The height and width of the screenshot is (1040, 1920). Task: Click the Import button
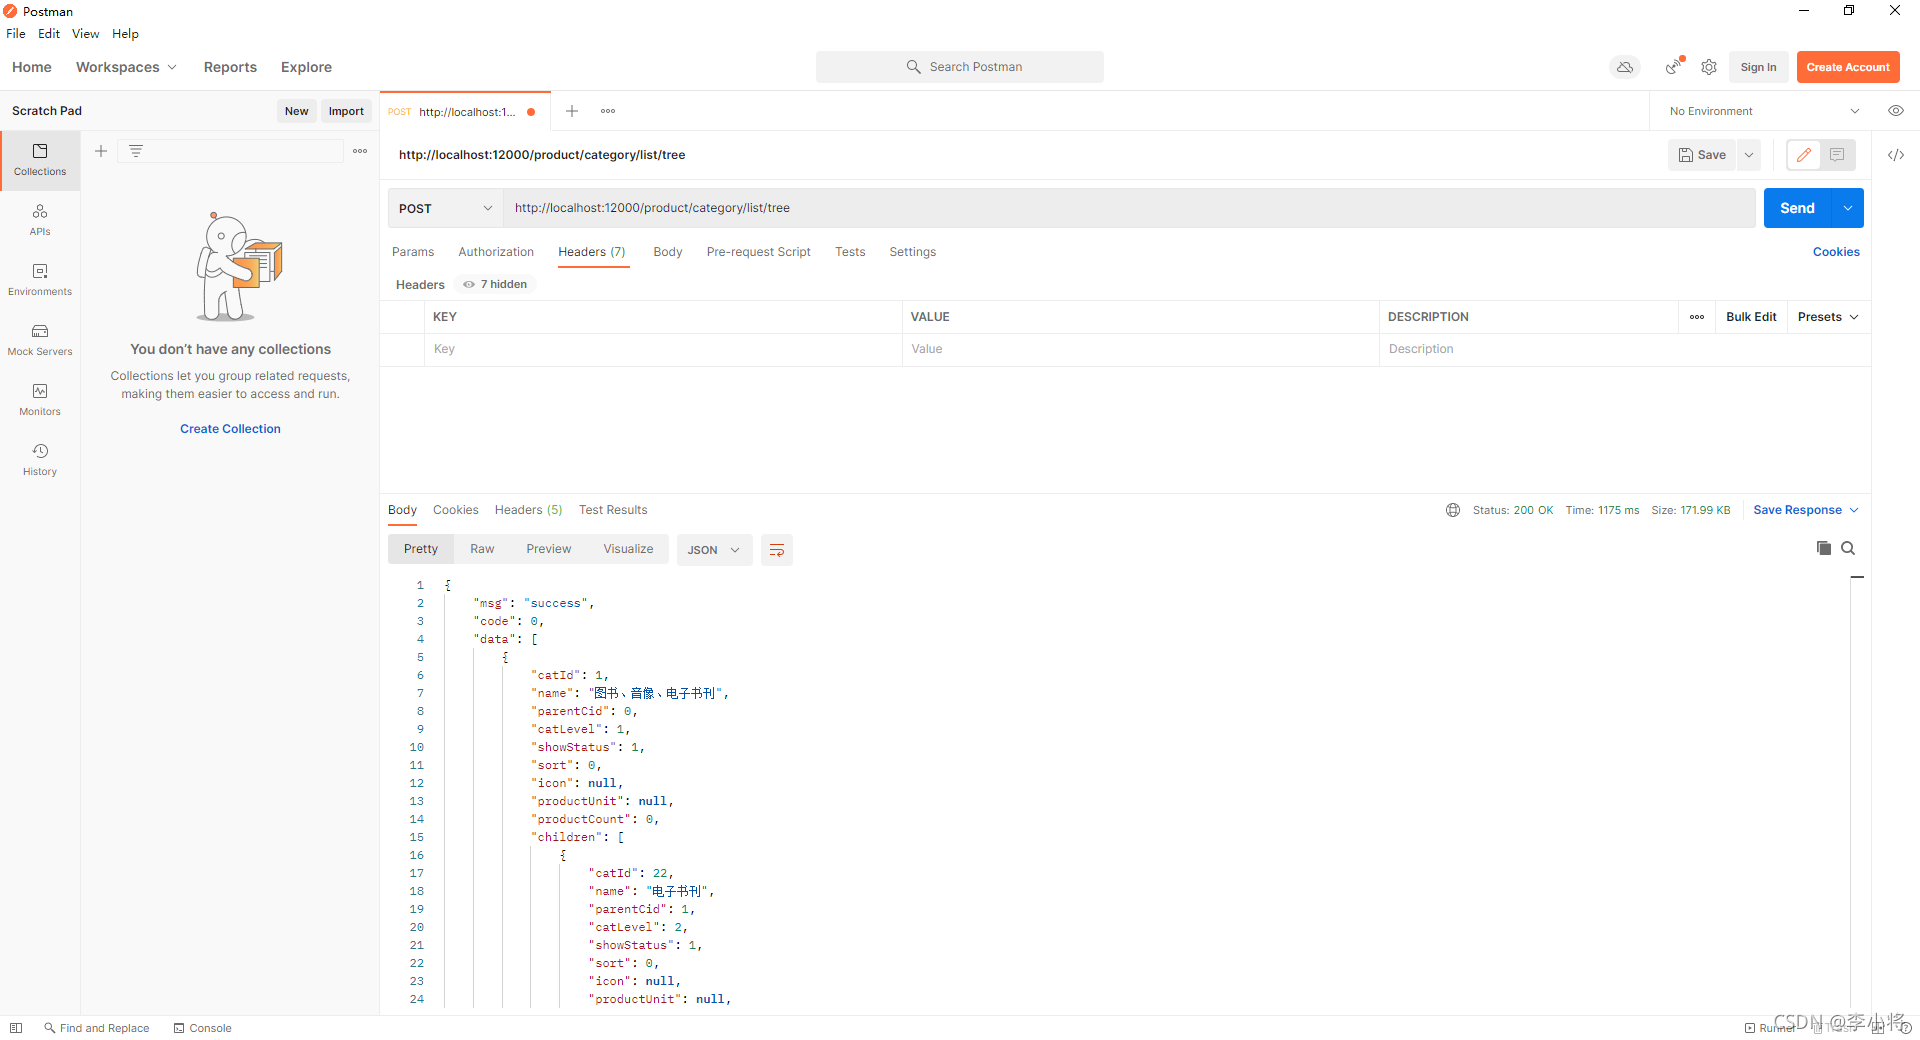coord(346,111)
